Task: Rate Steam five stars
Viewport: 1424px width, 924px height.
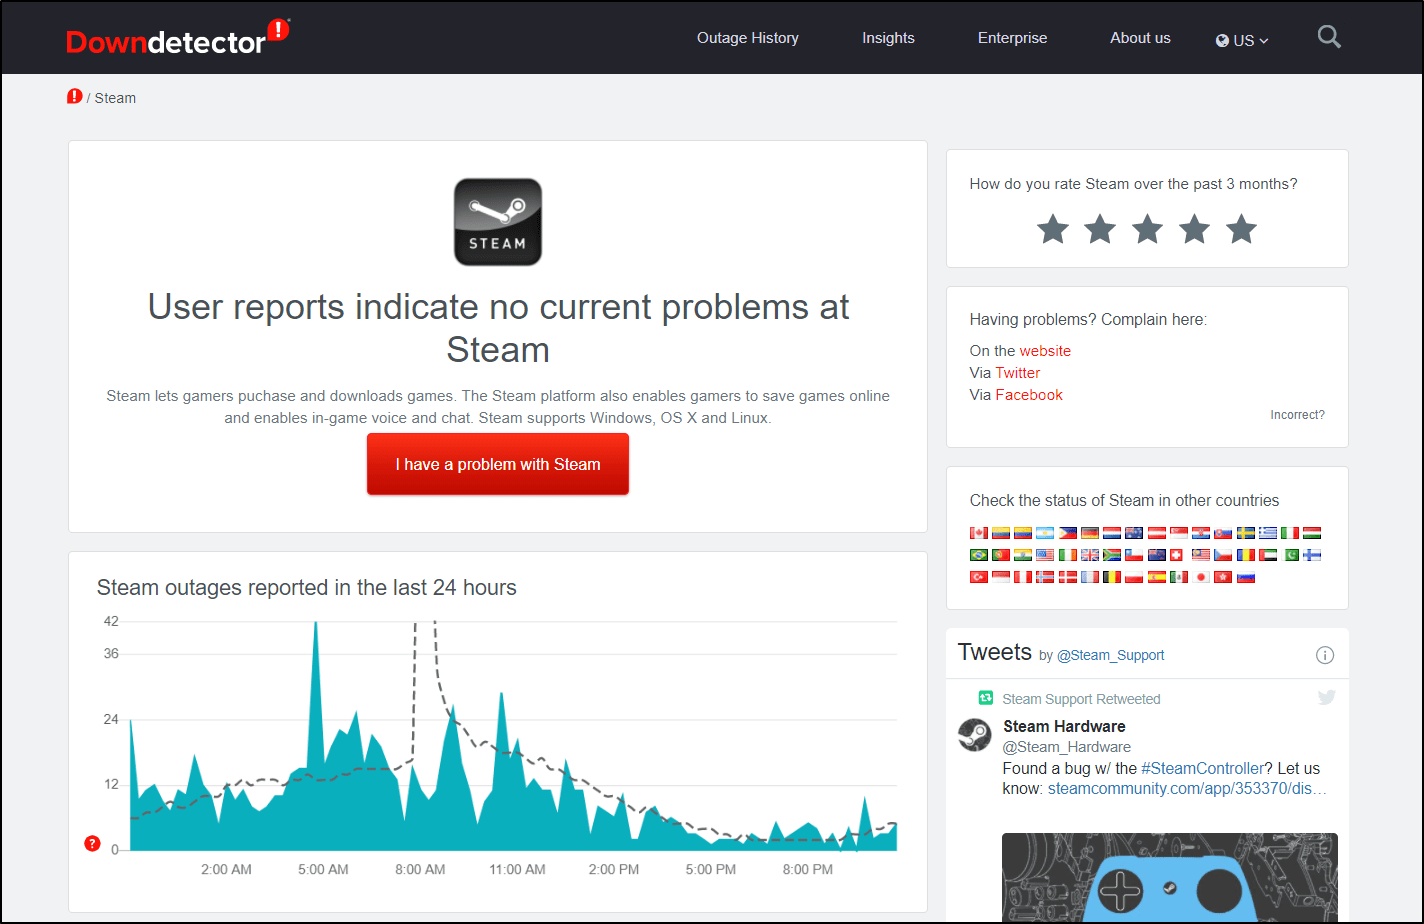Action: (x=1241, y=229)
